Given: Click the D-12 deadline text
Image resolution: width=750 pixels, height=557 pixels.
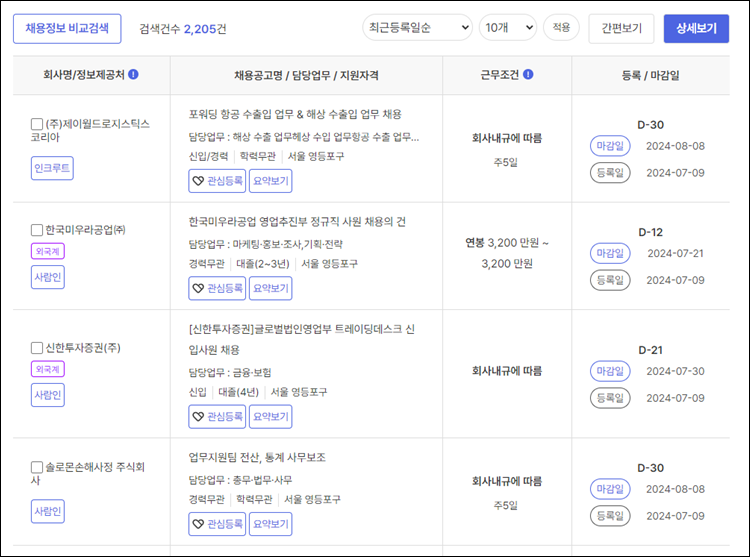Looking at the screenshot, I should [x=651, y=232].
